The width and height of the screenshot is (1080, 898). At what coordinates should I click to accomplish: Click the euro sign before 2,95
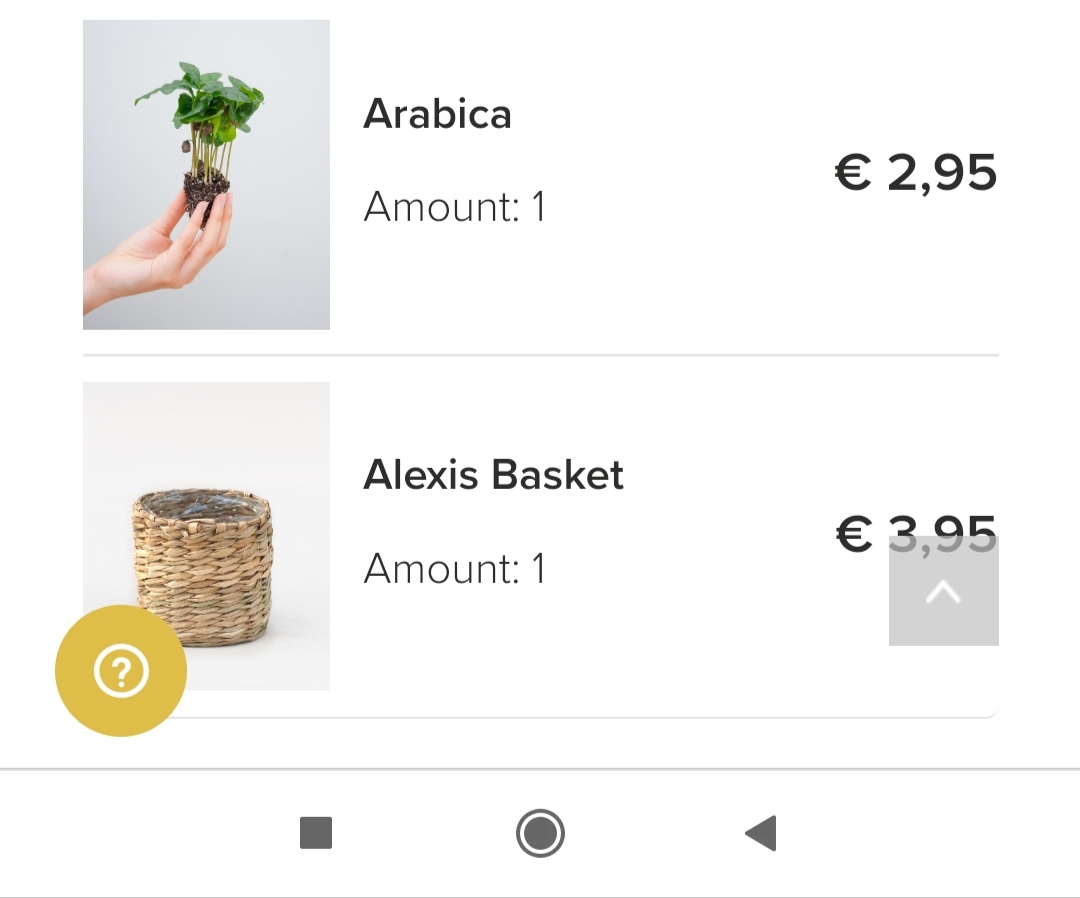853,171
